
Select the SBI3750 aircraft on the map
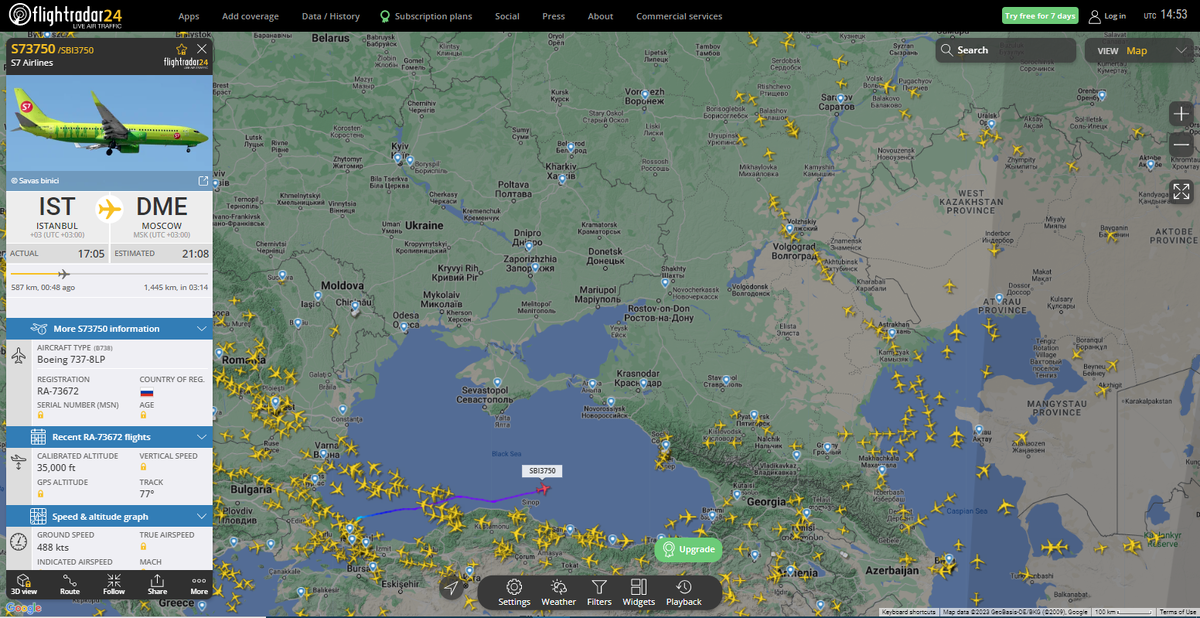[543, 488]
